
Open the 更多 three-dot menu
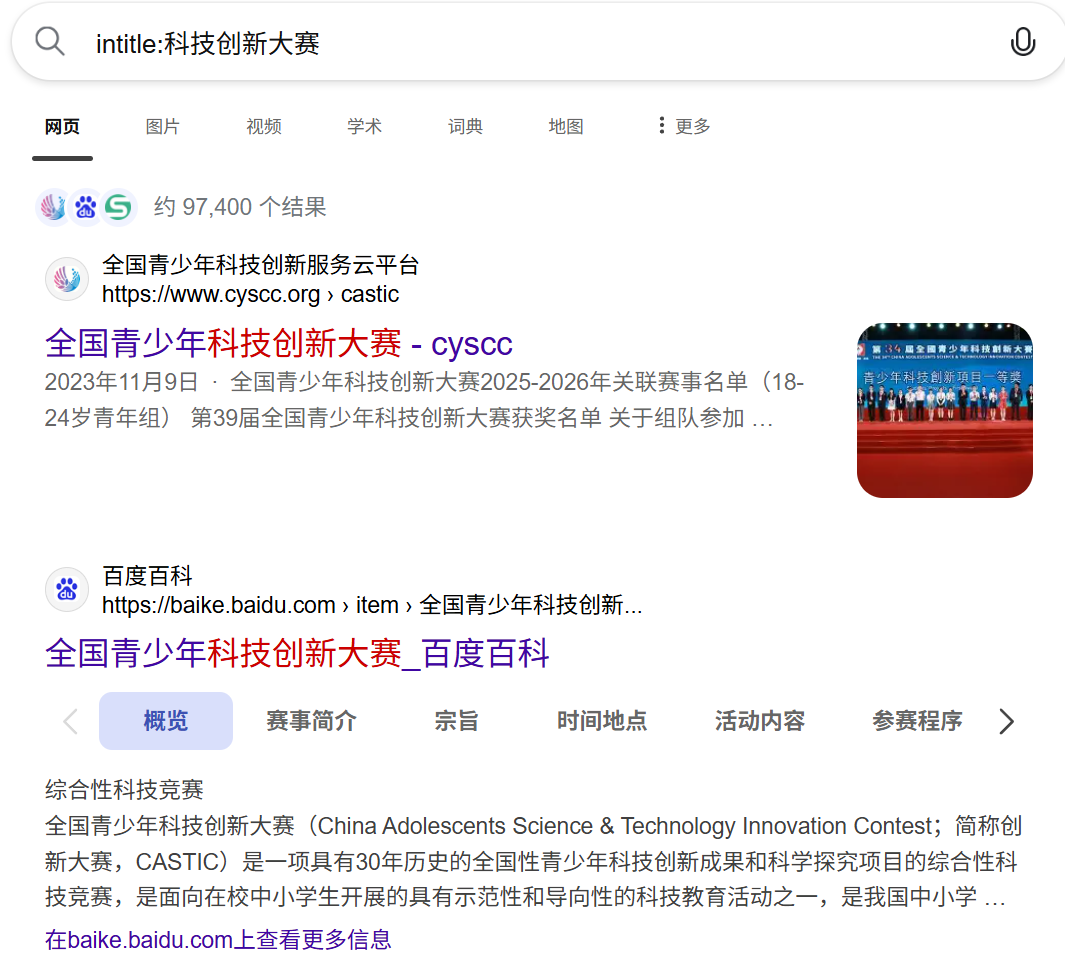684,126
